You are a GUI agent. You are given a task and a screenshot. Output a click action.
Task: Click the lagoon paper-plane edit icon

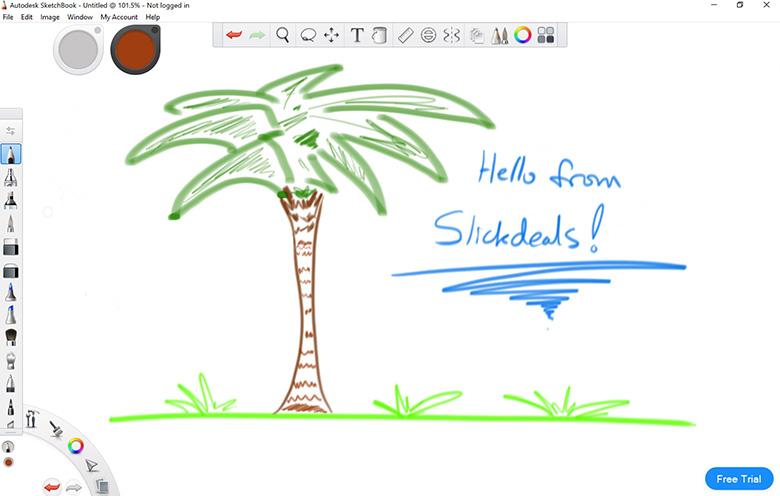point(92,466)
